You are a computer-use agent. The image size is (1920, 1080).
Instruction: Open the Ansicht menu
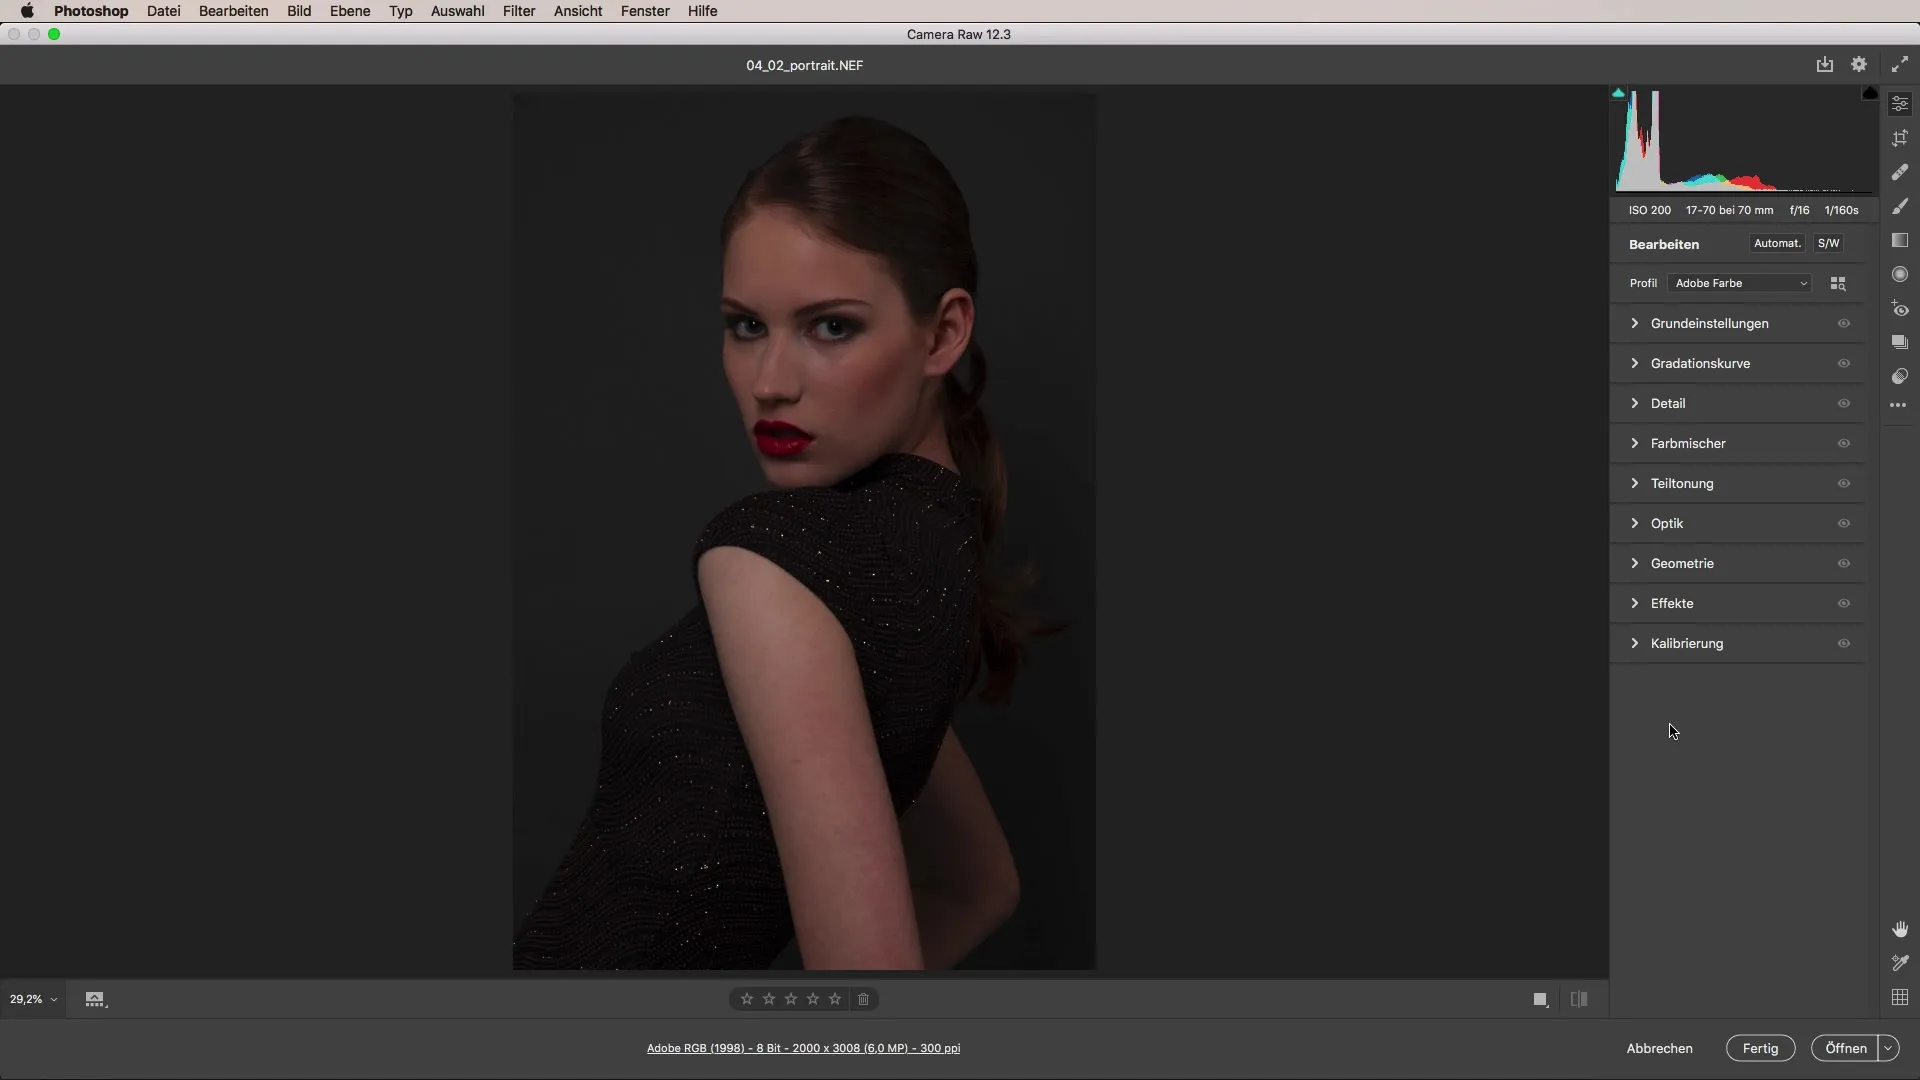coord(578,11)
